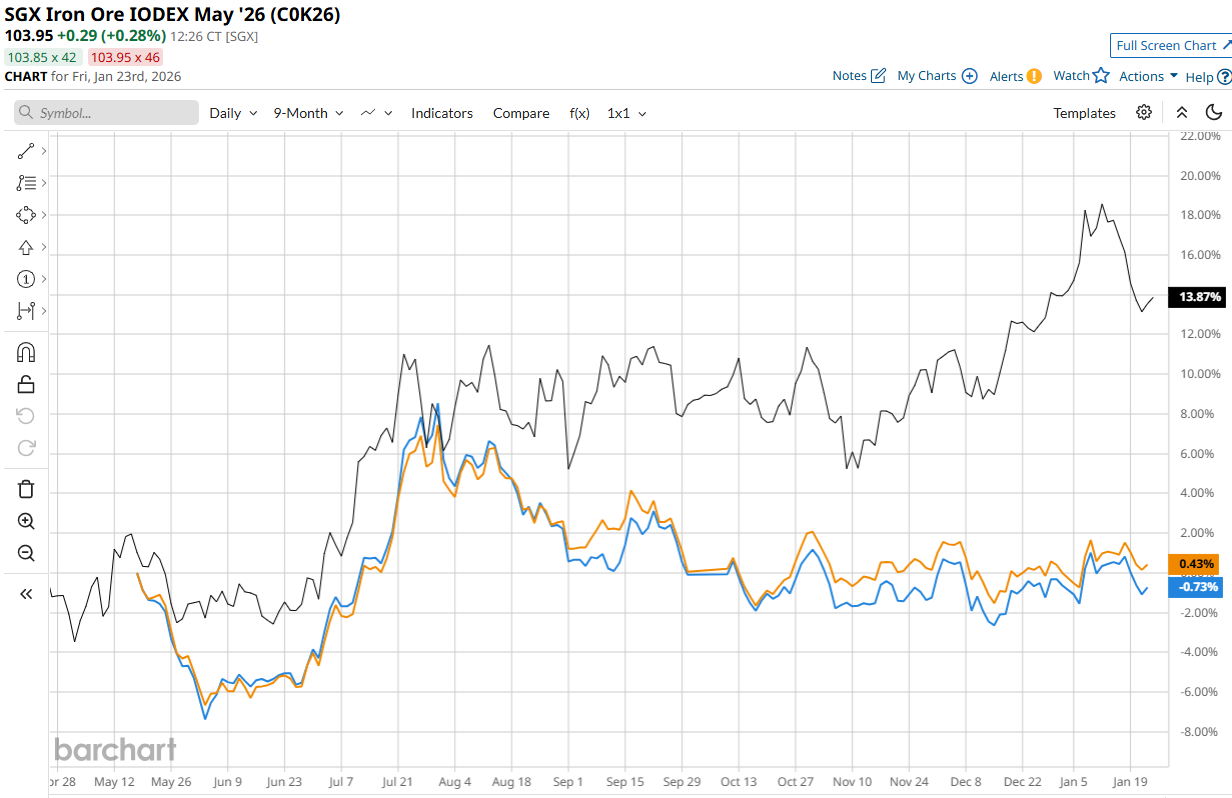
Task: Open the Templates button
Action: coord(1084,113)
